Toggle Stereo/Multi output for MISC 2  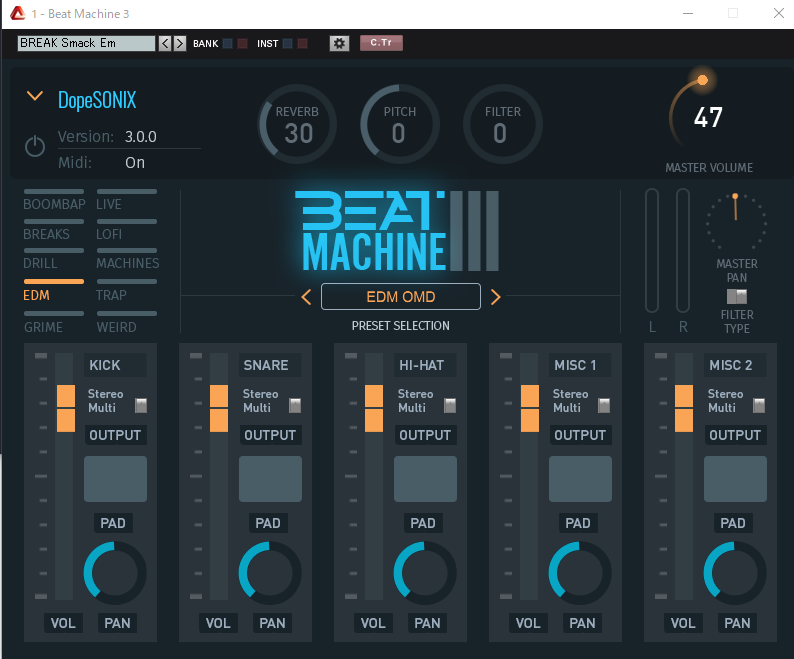point(759,405)
